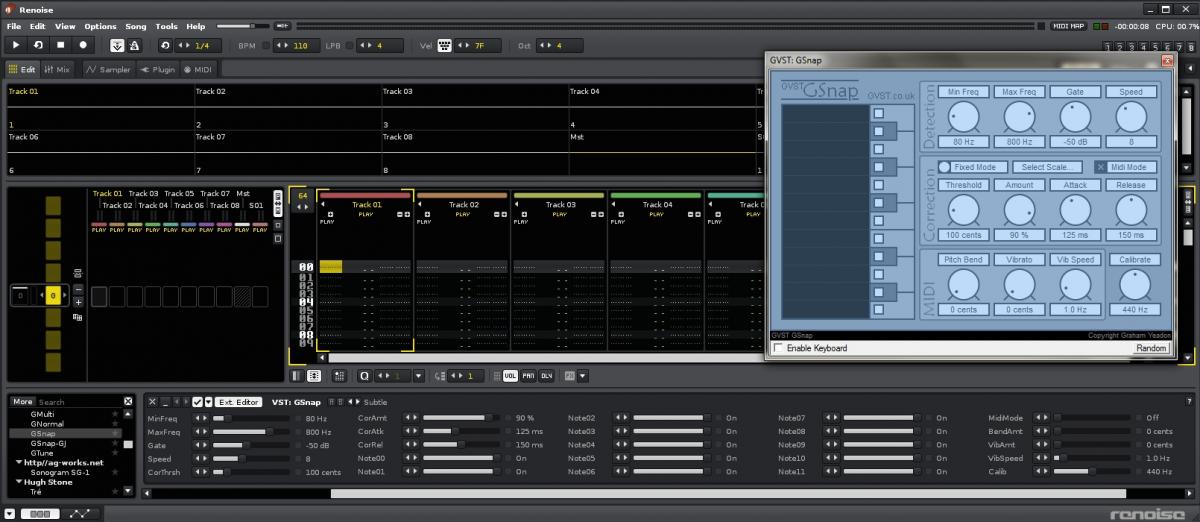
Task: Click the block loop icon beside 1/4
Action: [165, 45]
